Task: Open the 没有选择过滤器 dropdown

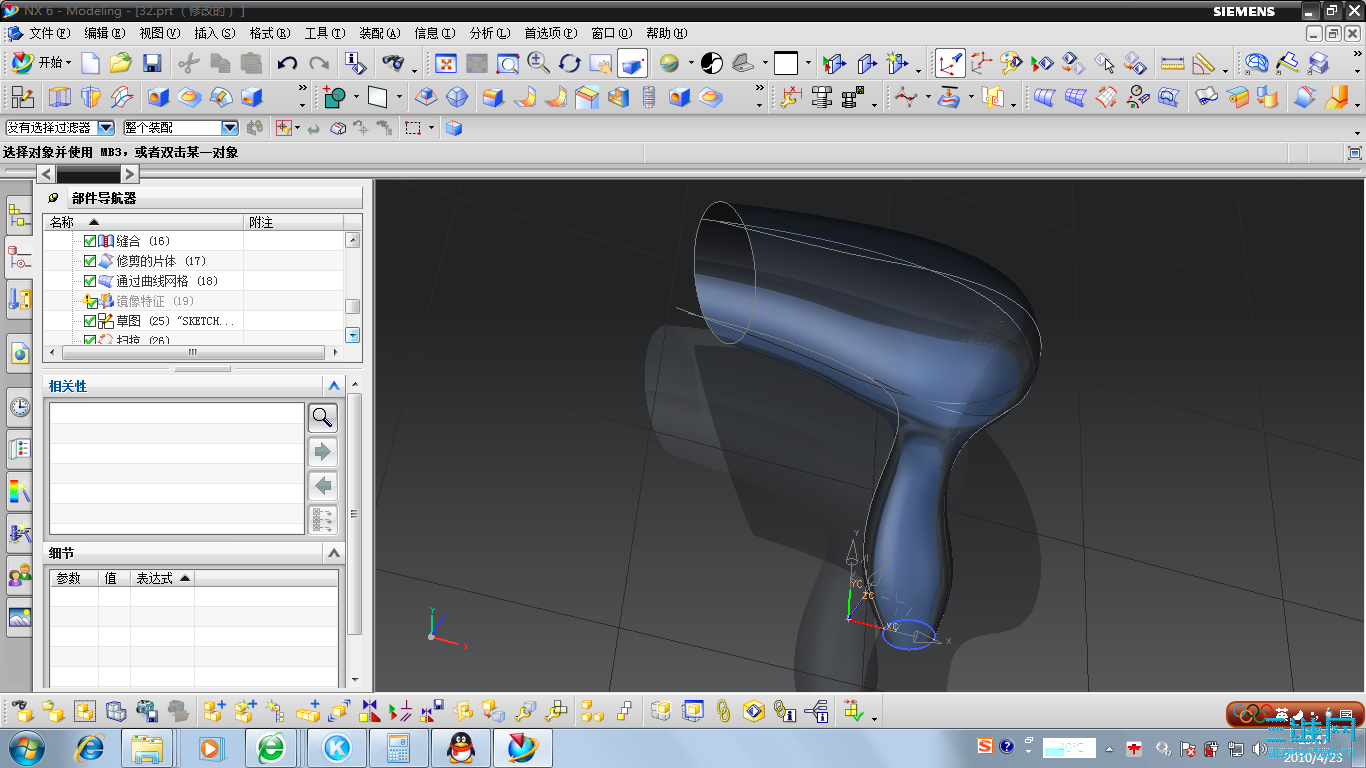Action: (x=105, y=128)
